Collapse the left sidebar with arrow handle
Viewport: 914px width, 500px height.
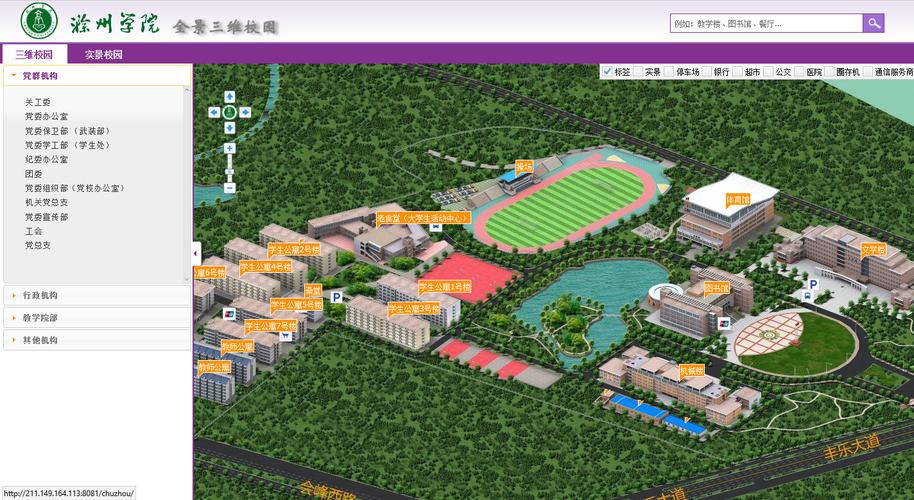click(196, 254)
